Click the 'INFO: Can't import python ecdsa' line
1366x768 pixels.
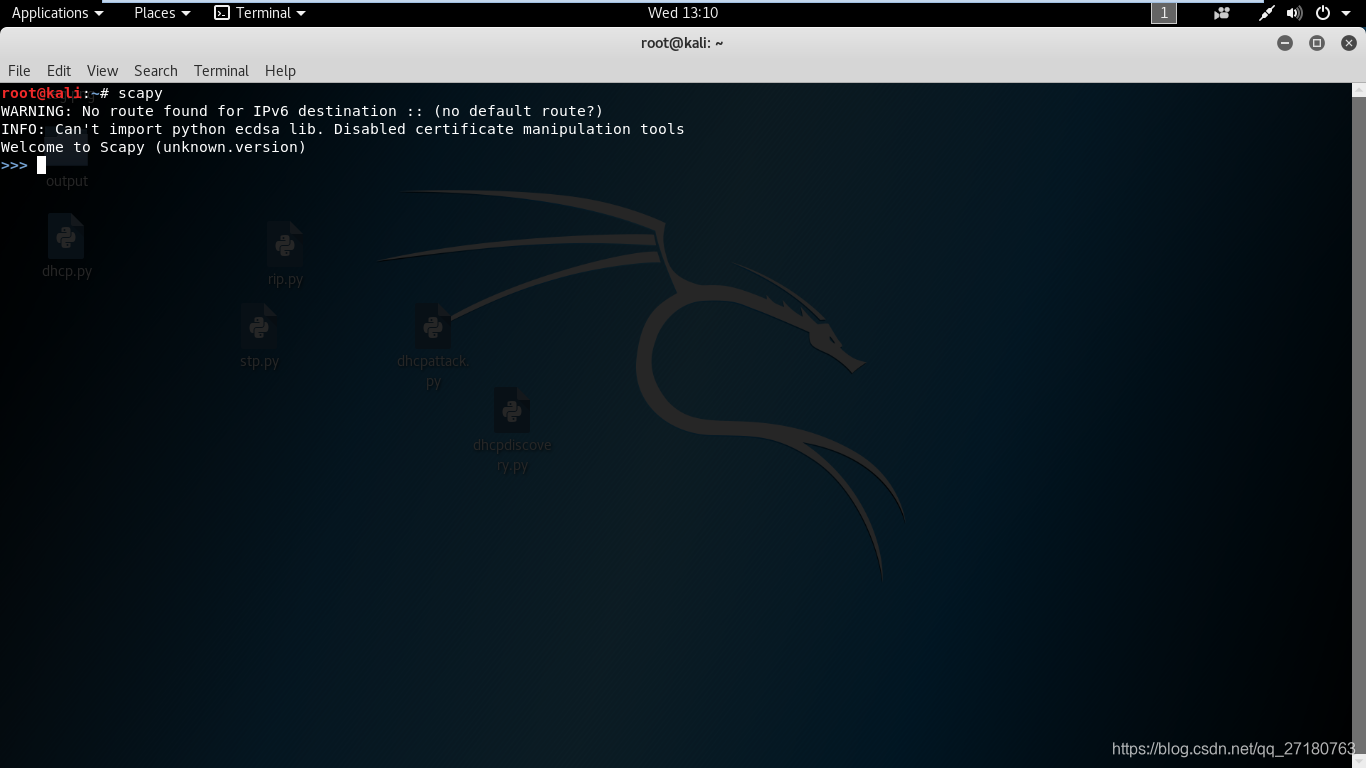[x=343, y=129]
